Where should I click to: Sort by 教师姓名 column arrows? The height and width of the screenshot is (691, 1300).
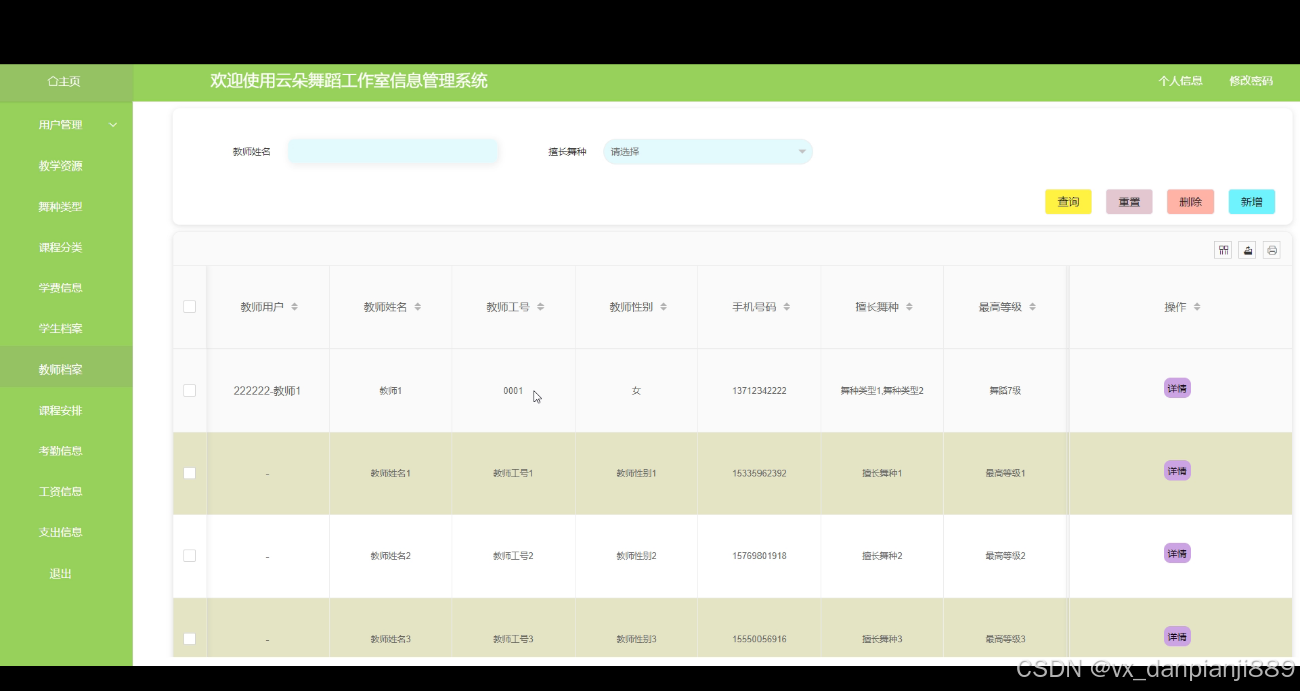pos(418,307)
